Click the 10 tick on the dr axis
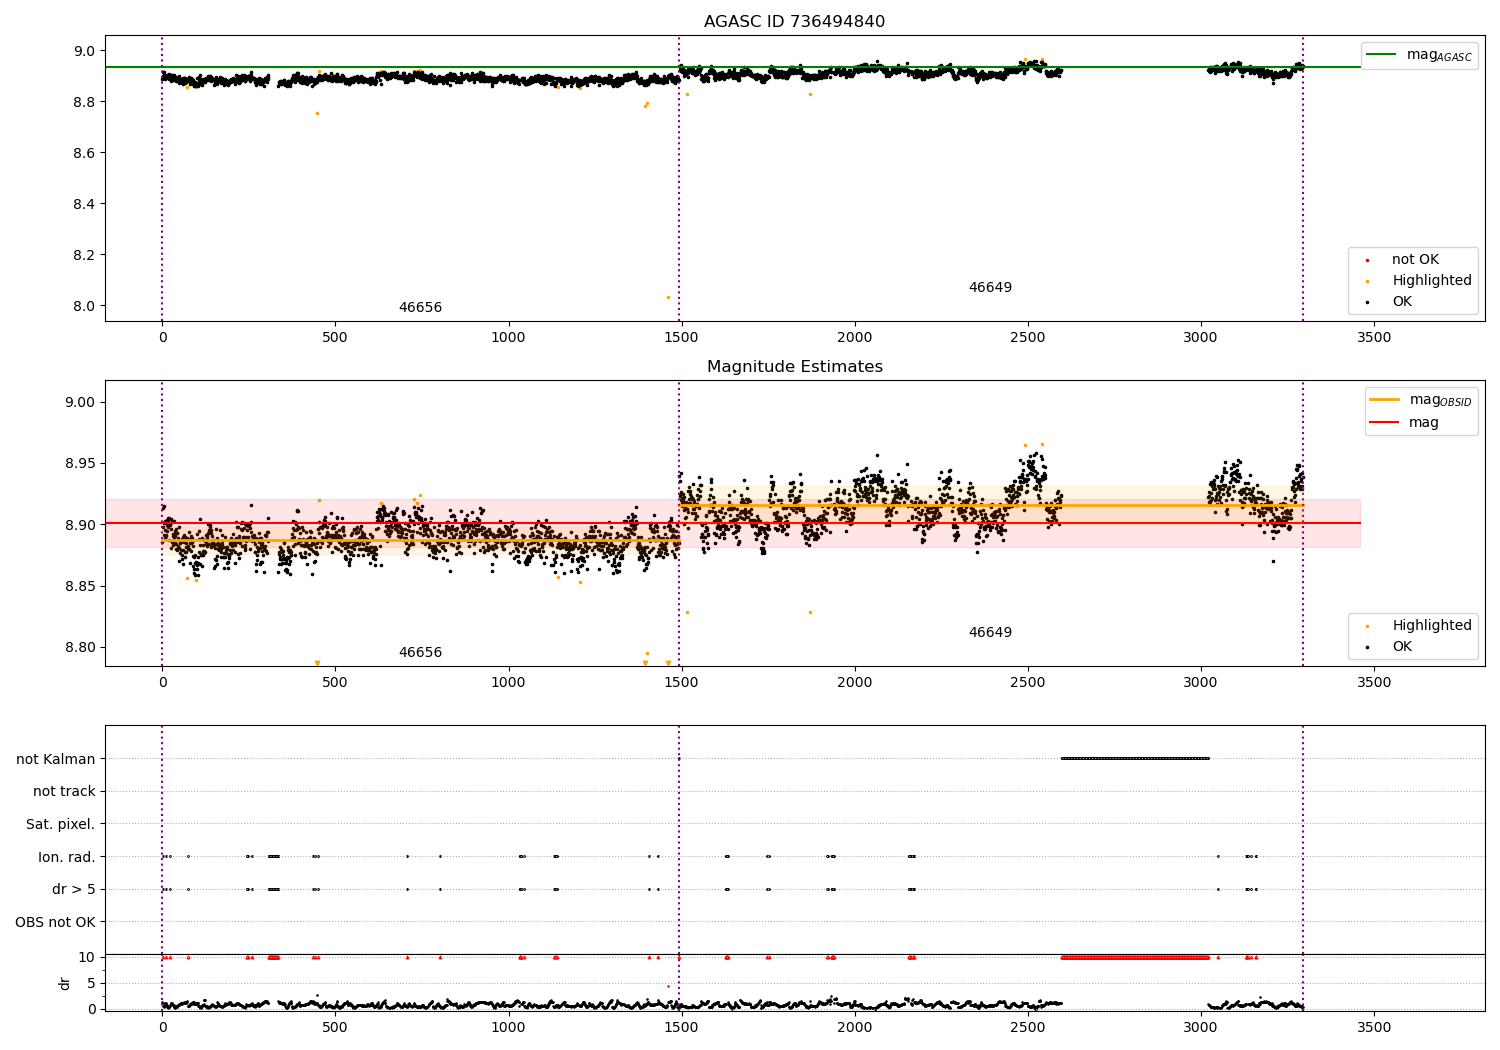Viewport: 1500px width, 1050px height. [x=87, y=958]
